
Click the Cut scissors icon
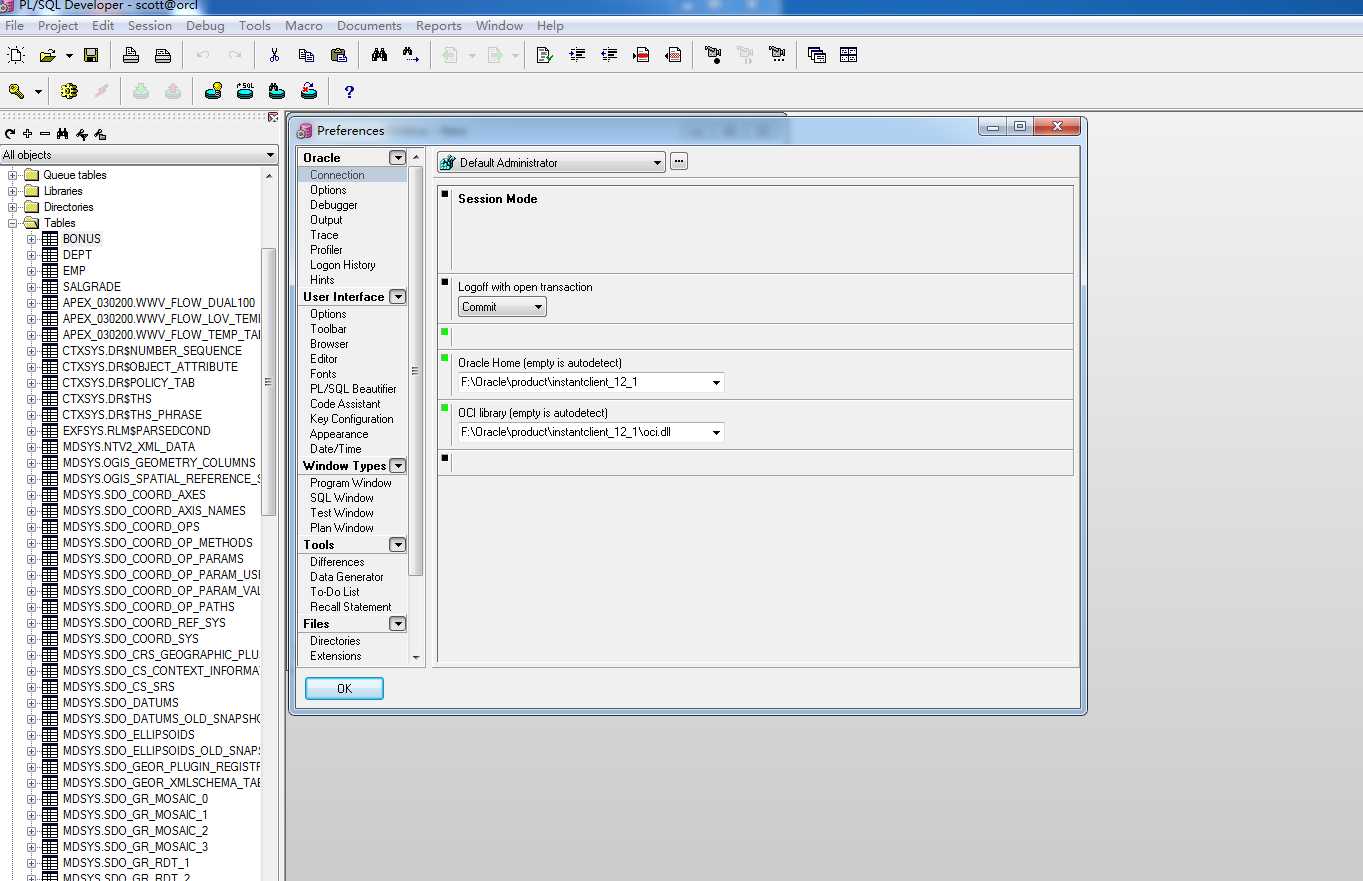tap(274, 55)
